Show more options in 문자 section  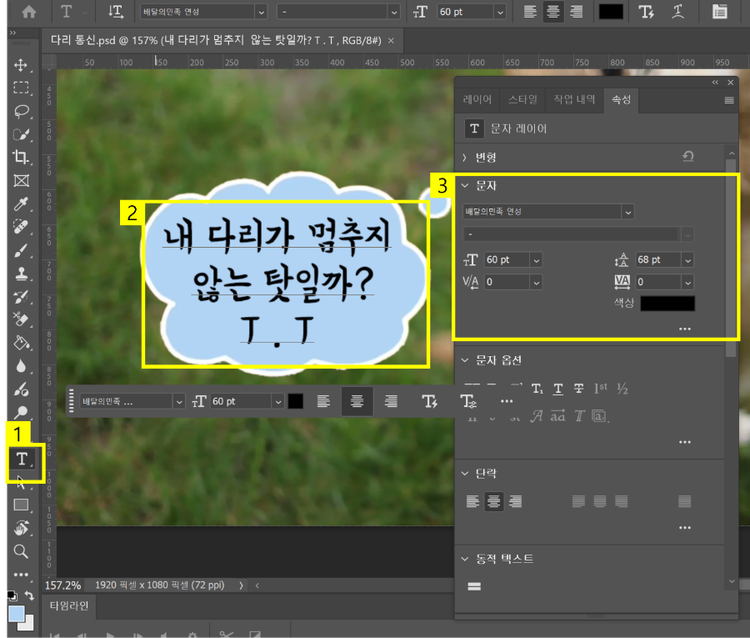(685, 329)
